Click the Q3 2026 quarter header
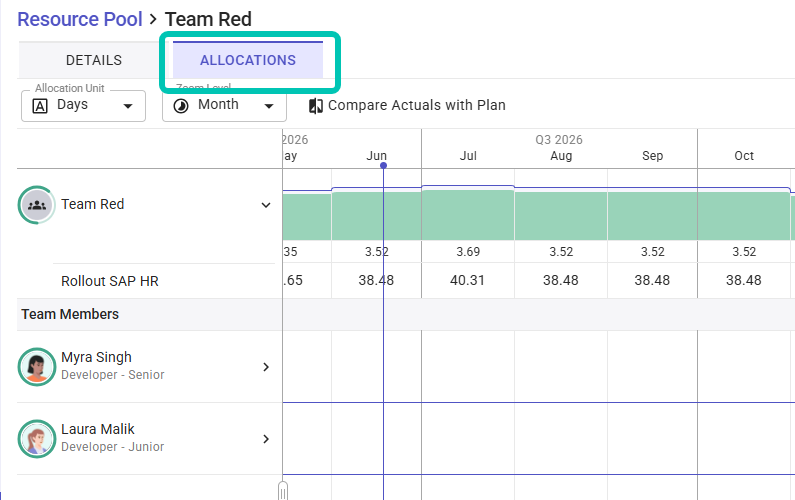This screenshot has width=795, height=500. (559, 139)
